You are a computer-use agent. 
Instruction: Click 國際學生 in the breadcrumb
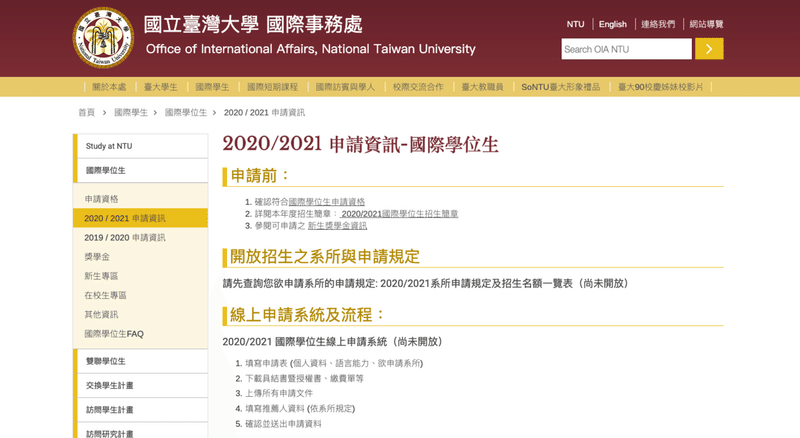131,112
